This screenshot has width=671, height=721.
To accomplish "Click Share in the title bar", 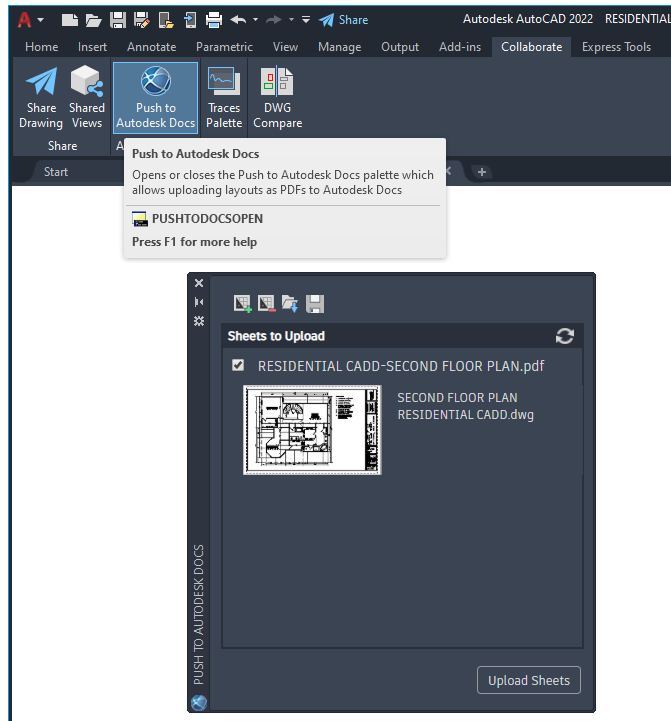I will click(344, 20).
